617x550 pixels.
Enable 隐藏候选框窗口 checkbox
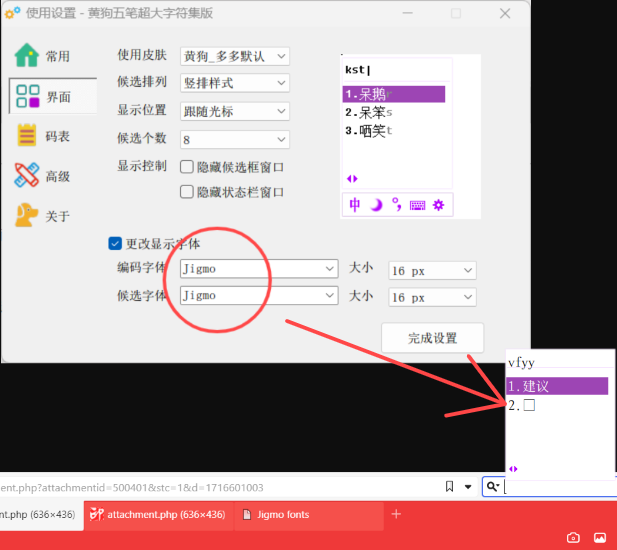pos(187,166)
